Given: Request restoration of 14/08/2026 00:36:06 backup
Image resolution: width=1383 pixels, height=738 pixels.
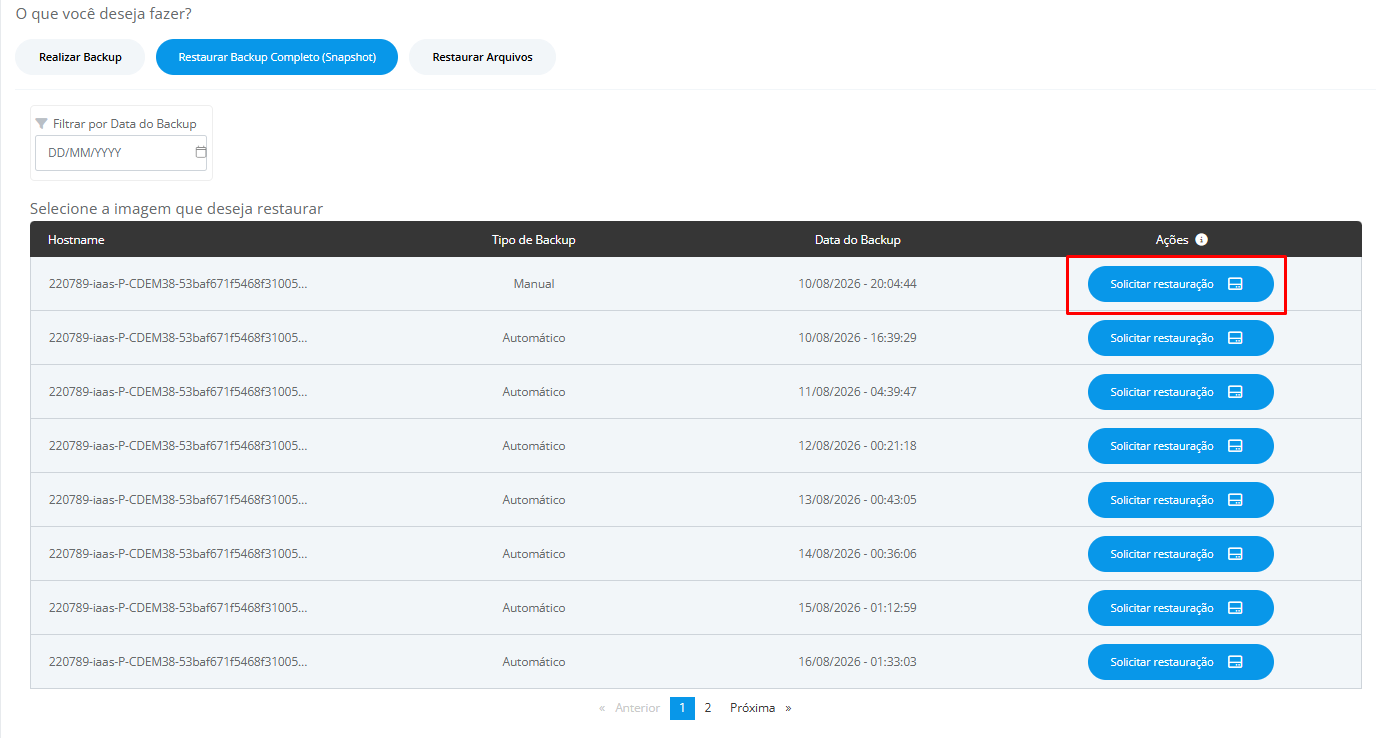Looking at the screenshot, I should click(x=1181, y=554).
